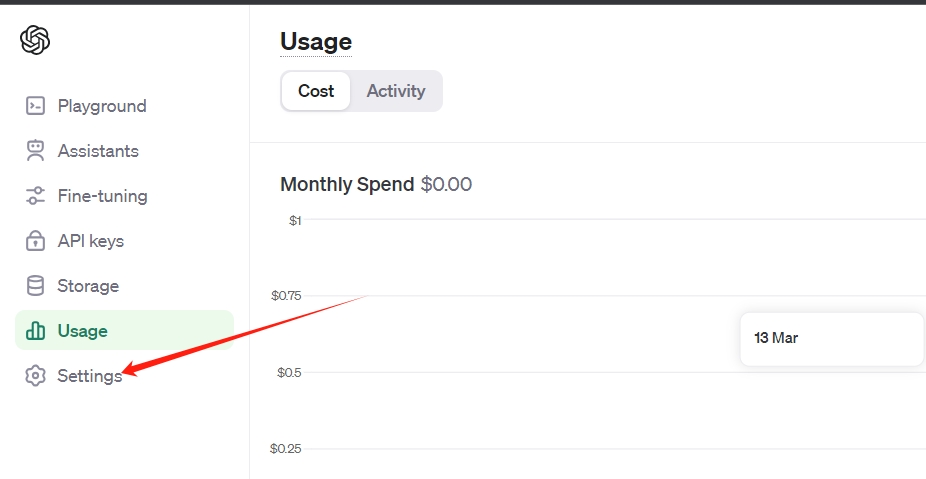Click the Storage database icon
Viewport: 926px width, 479px height.
tap(35, 286)
